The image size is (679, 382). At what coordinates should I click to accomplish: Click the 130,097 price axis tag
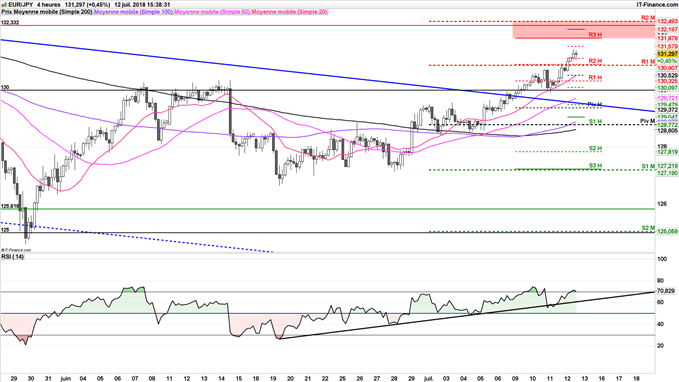pyautogui.click(x=667, y=88)
